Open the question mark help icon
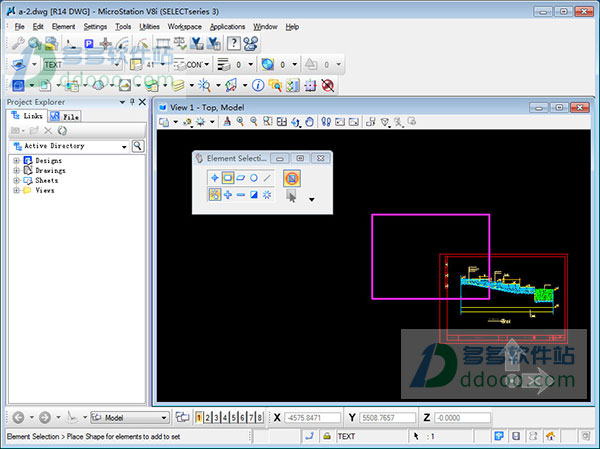Screen dimensions: 600x449 (x=233, y=43)
